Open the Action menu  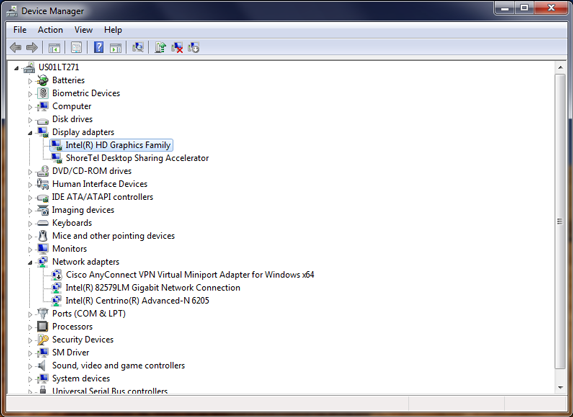coord(50,30)
